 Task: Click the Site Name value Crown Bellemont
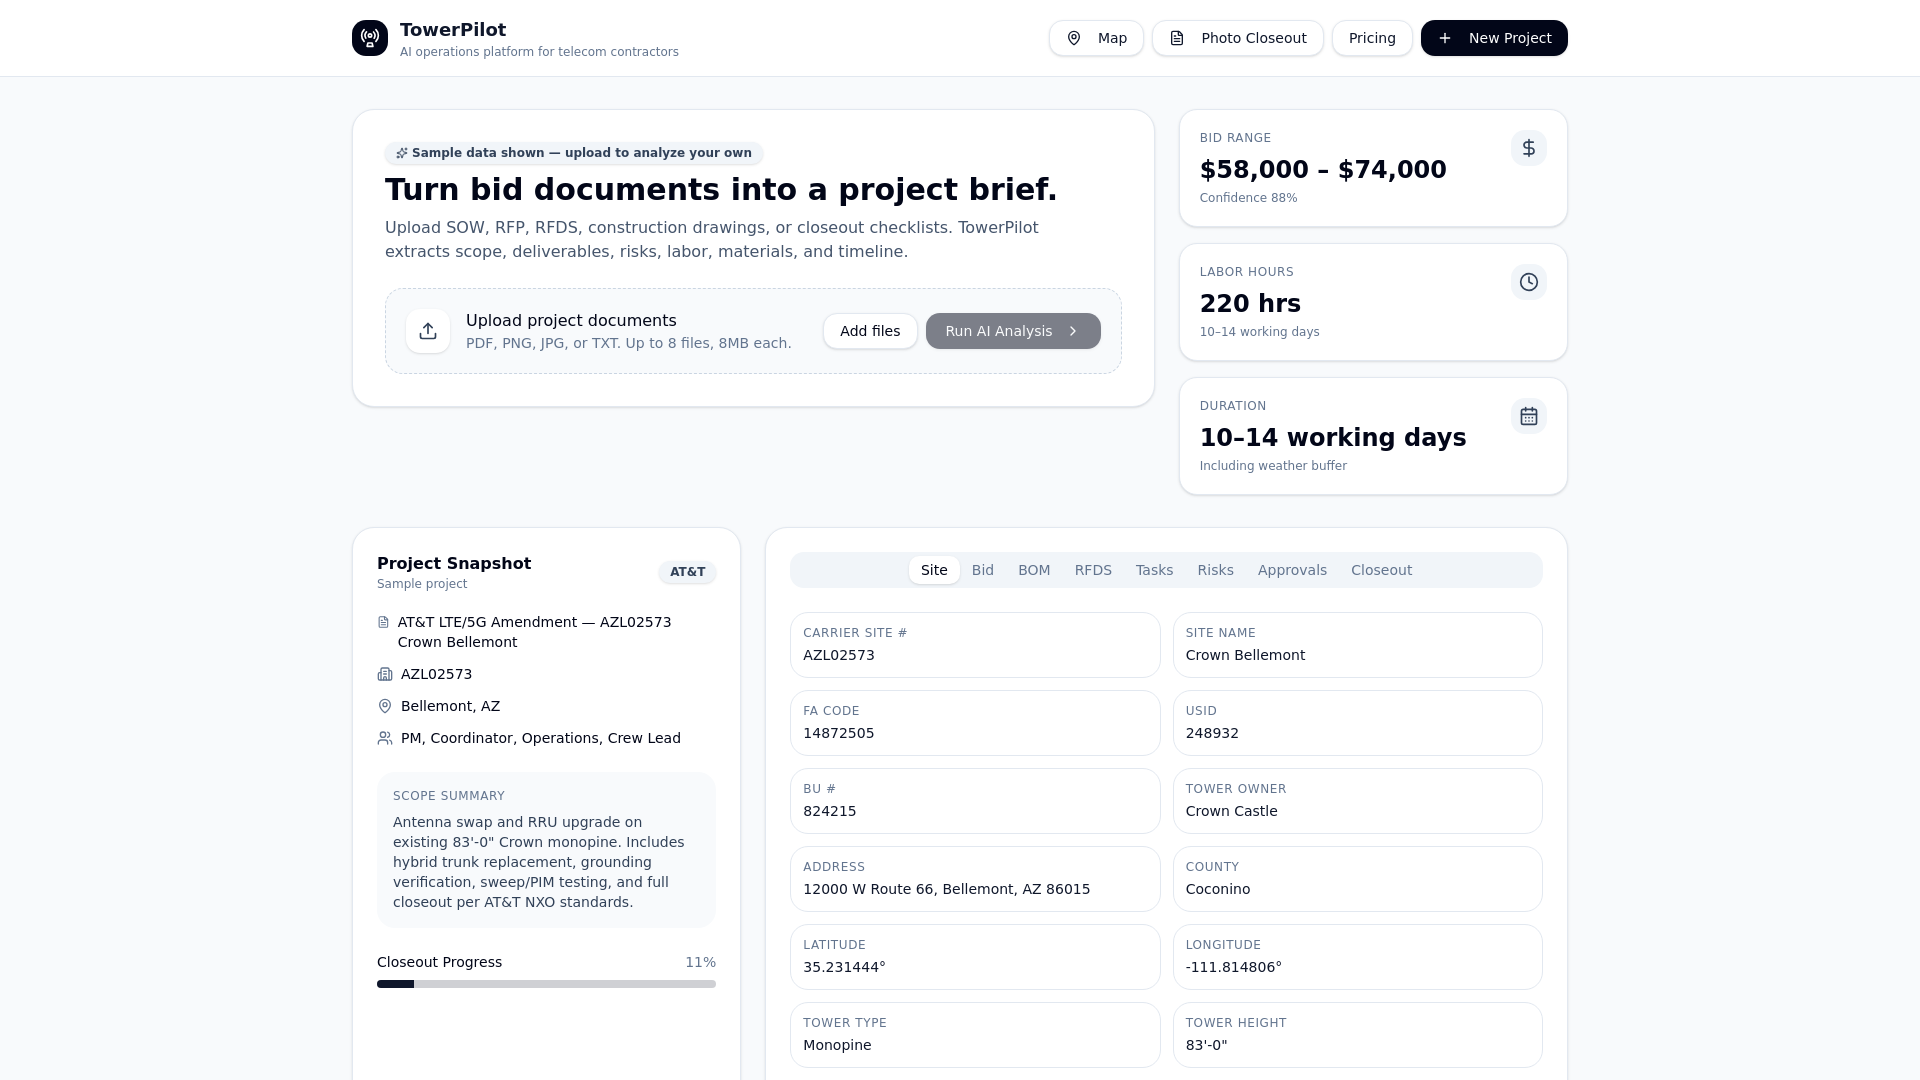tap(1245, 655)
